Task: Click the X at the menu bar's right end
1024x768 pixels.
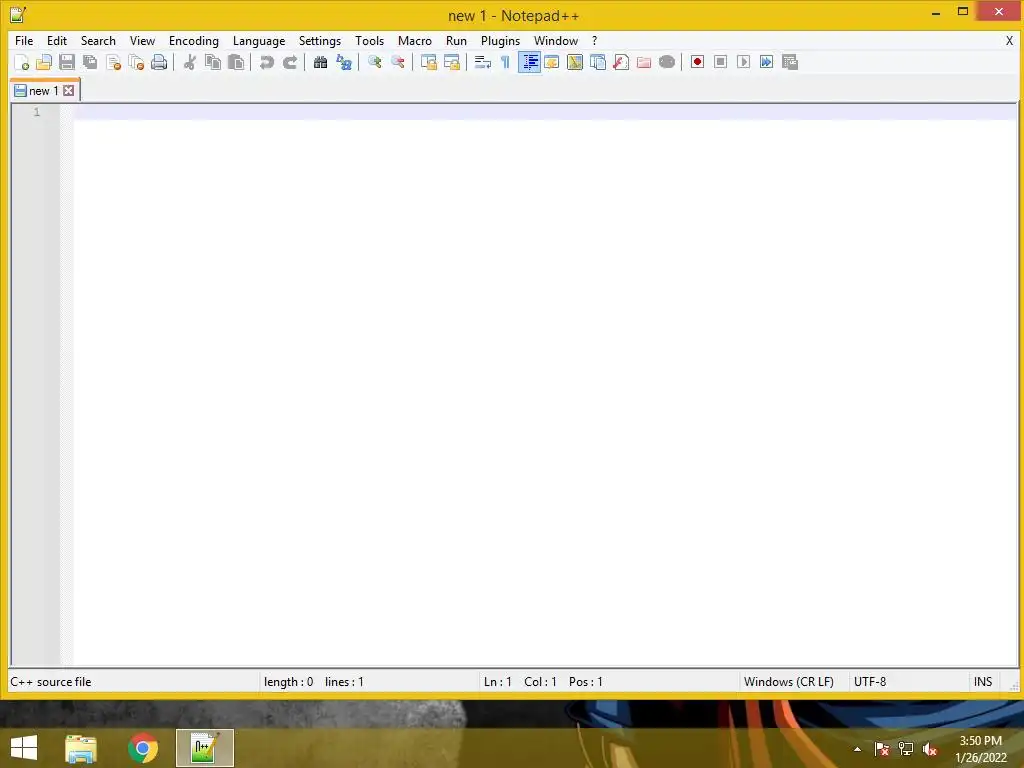Action: (1009, 40)
